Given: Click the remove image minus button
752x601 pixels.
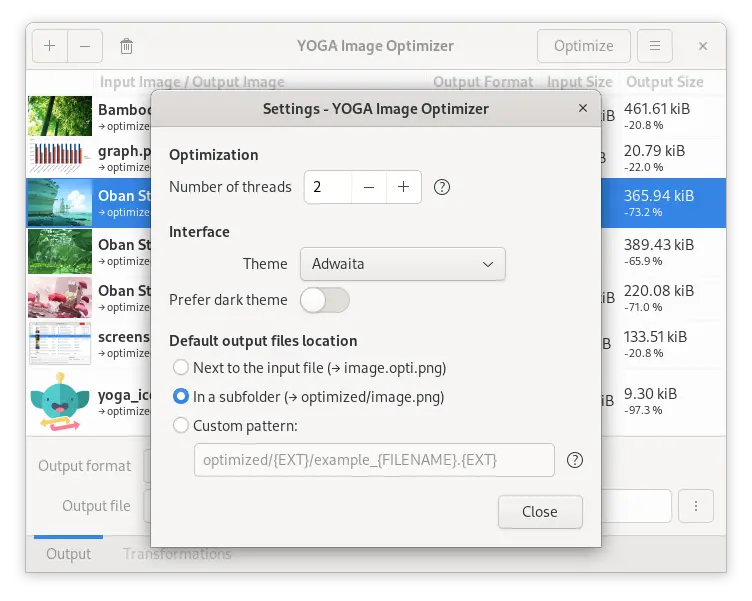Looking at the screenshot, I should click(x=85, y=46).
